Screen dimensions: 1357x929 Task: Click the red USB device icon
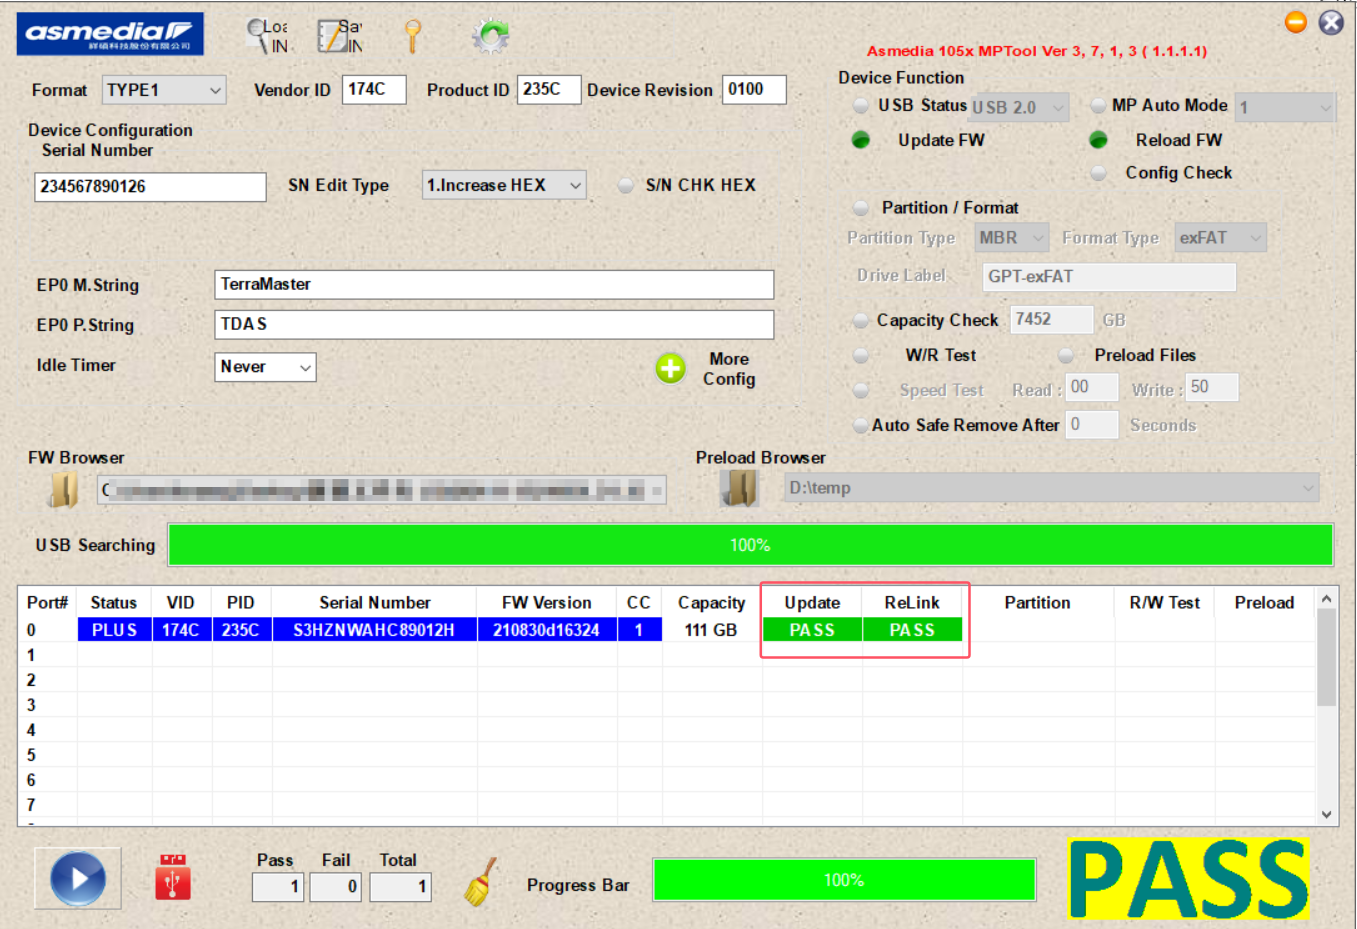pyautogui.click(x=173, y=877)
